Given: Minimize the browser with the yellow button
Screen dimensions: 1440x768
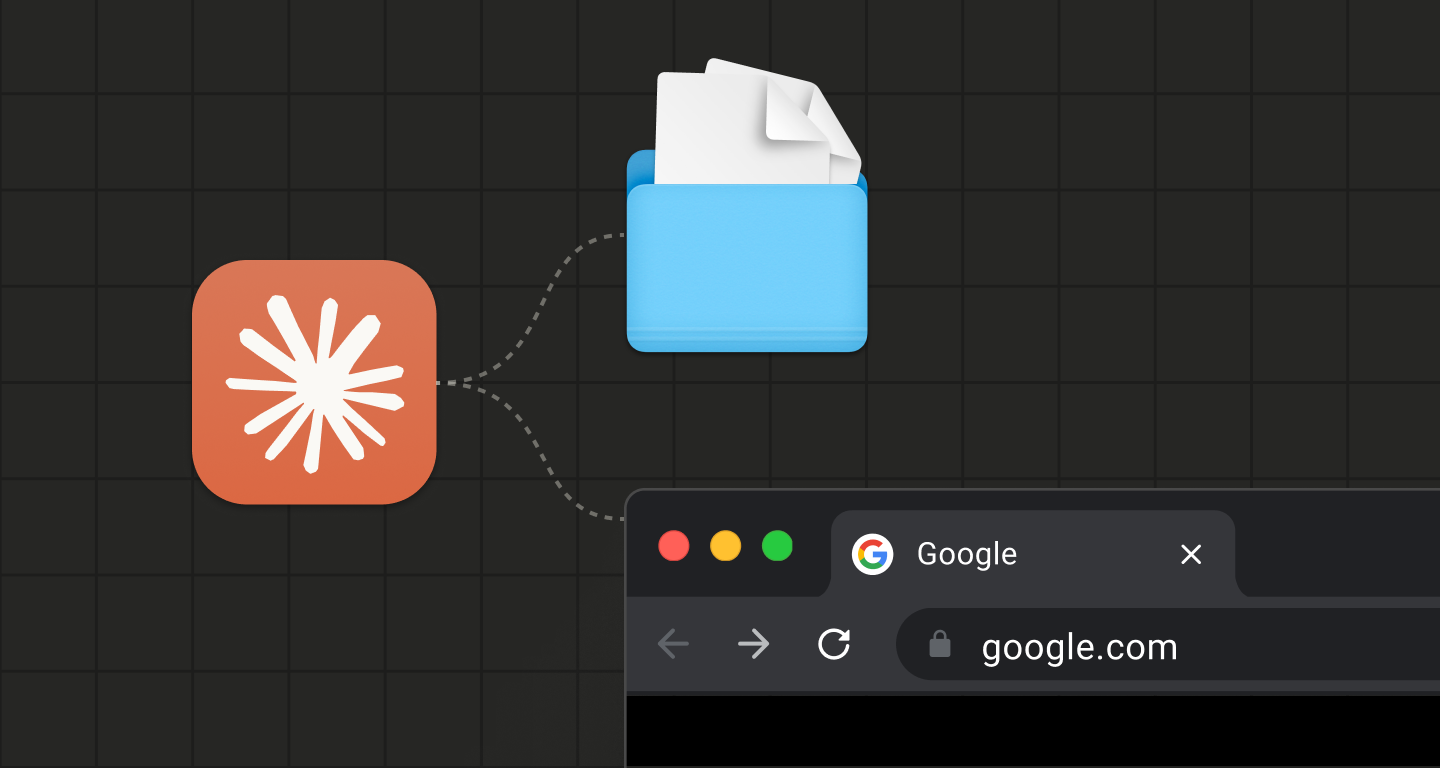Looking at the screenshot, I should pos(725,546).
